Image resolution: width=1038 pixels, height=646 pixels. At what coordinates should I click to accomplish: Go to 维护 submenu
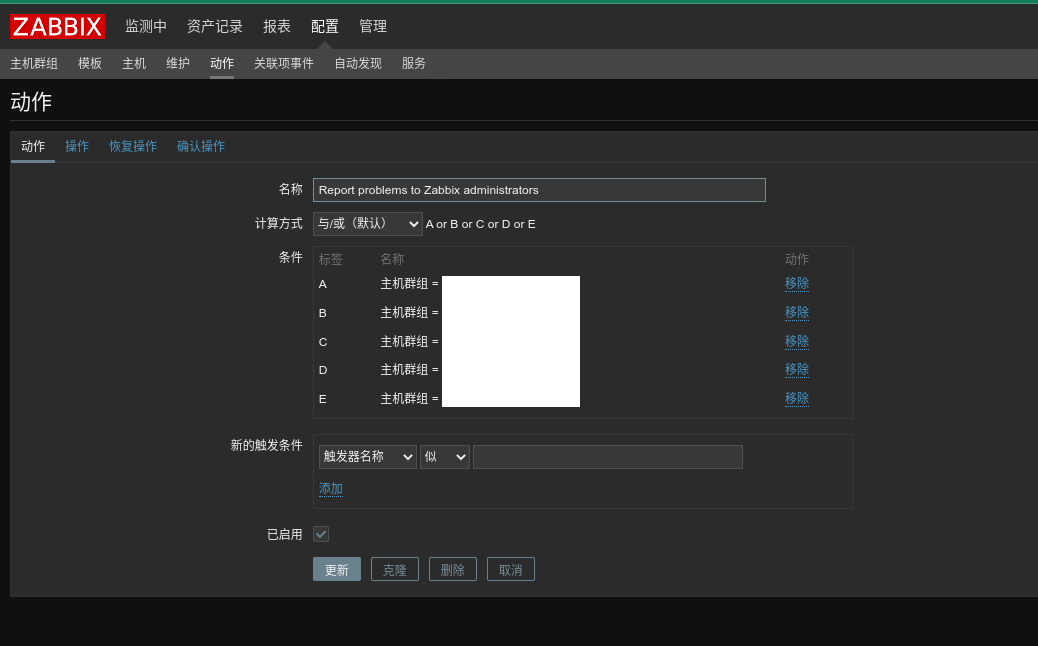tap(177, 64)
